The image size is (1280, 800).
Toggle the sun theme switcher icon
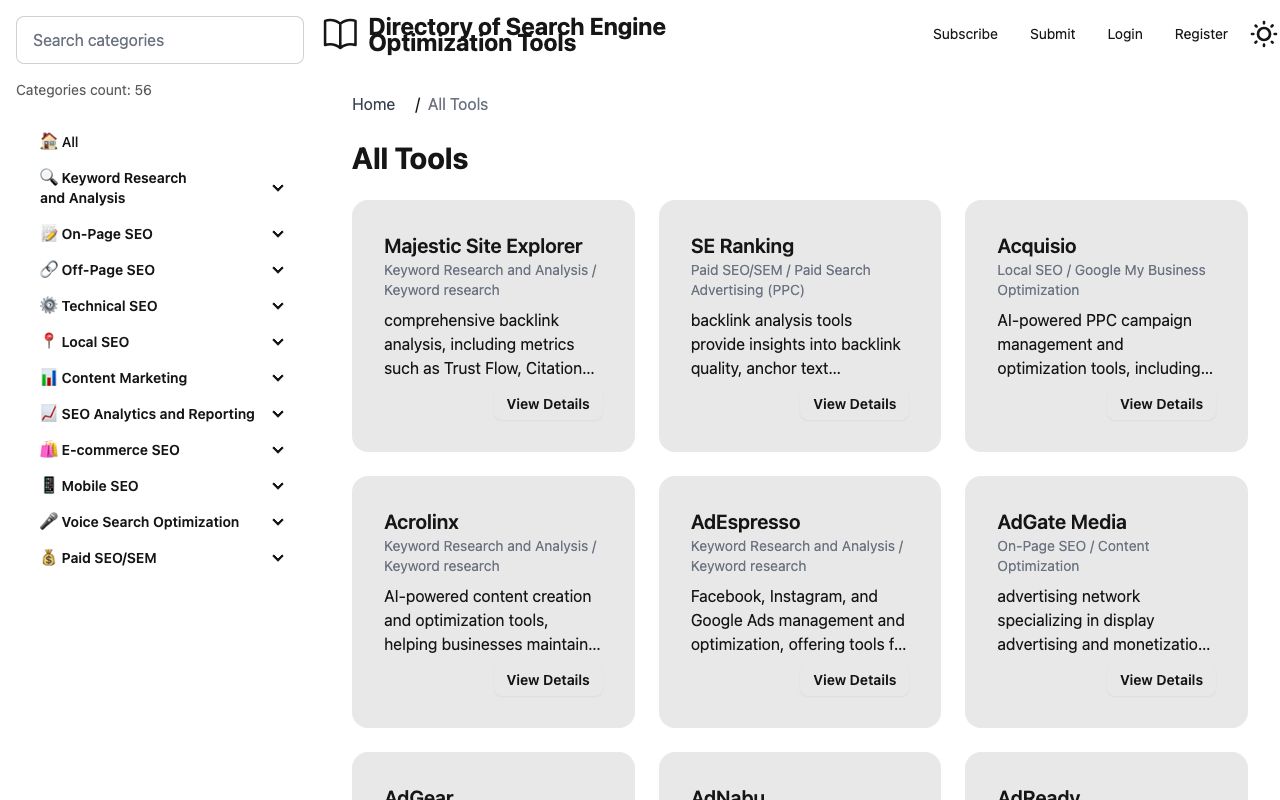coord(1264,34)
